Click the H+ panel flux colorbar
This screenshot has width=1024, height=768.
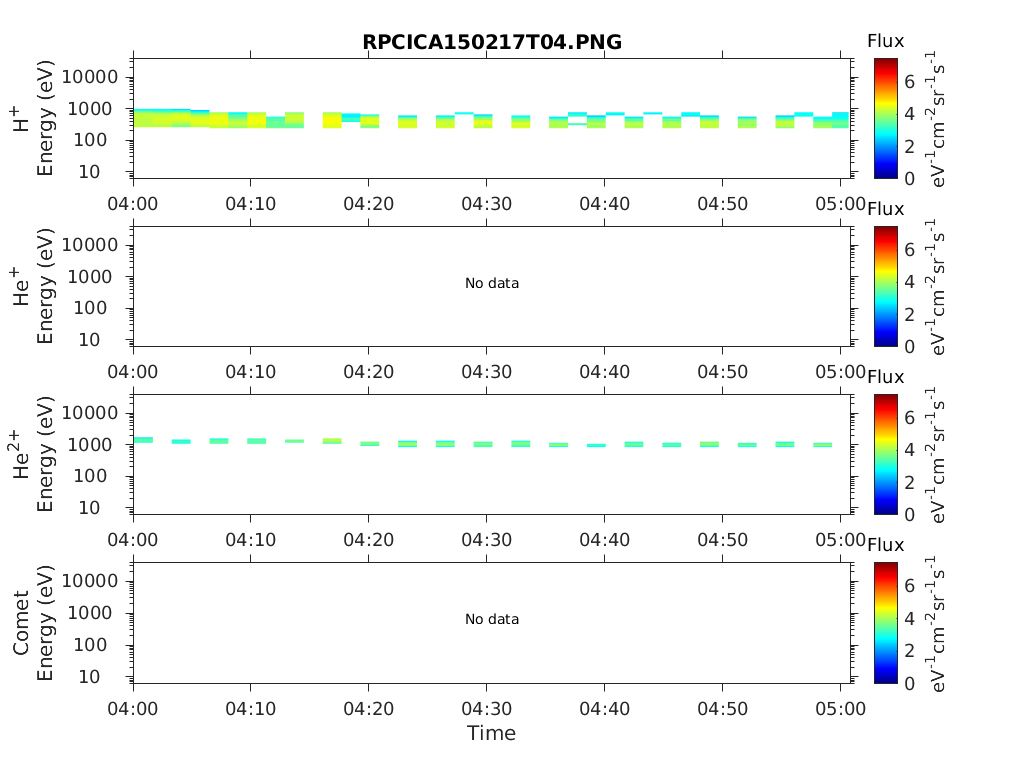886,118
